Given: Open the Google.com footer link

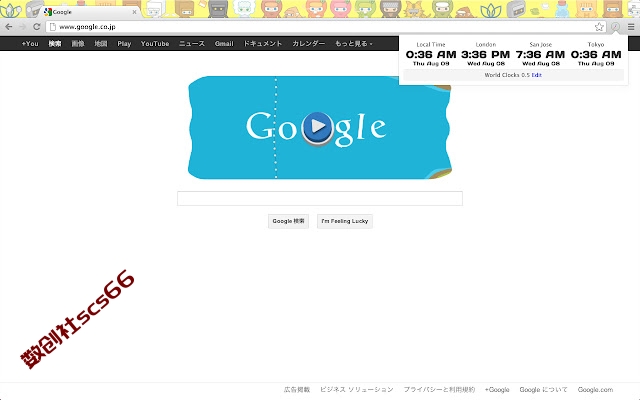Looking at the screenshot, I should click(596, 390).
